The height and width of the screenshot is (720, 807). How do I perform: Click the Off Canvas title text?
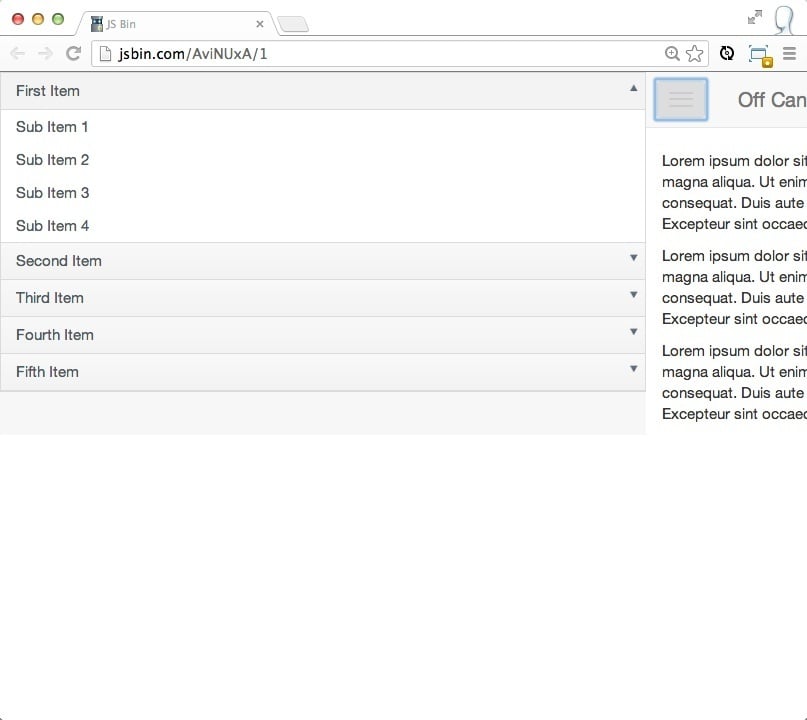772,100
